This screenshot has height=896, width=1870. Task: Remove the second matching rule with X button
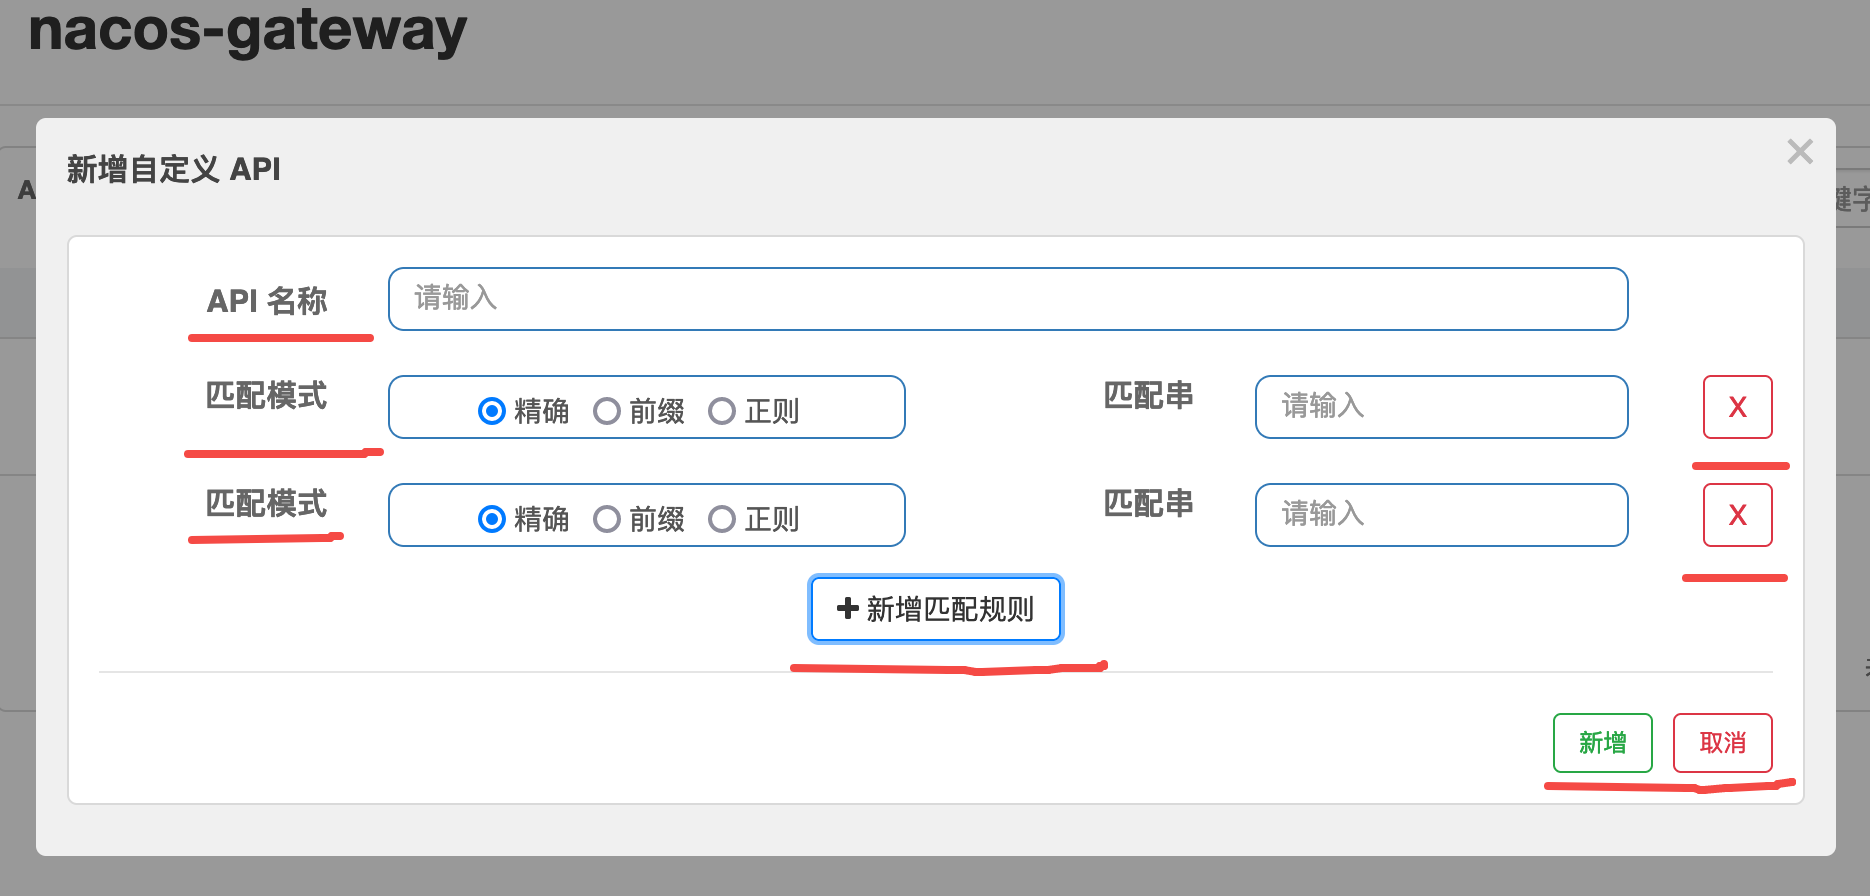[1738, 515]
